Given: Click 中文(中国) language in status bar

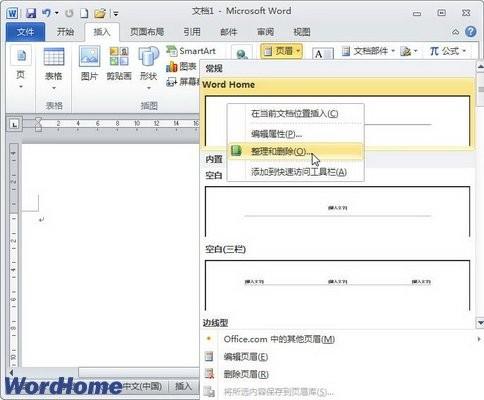Looking at the screenshot, I should pos(142,387).
